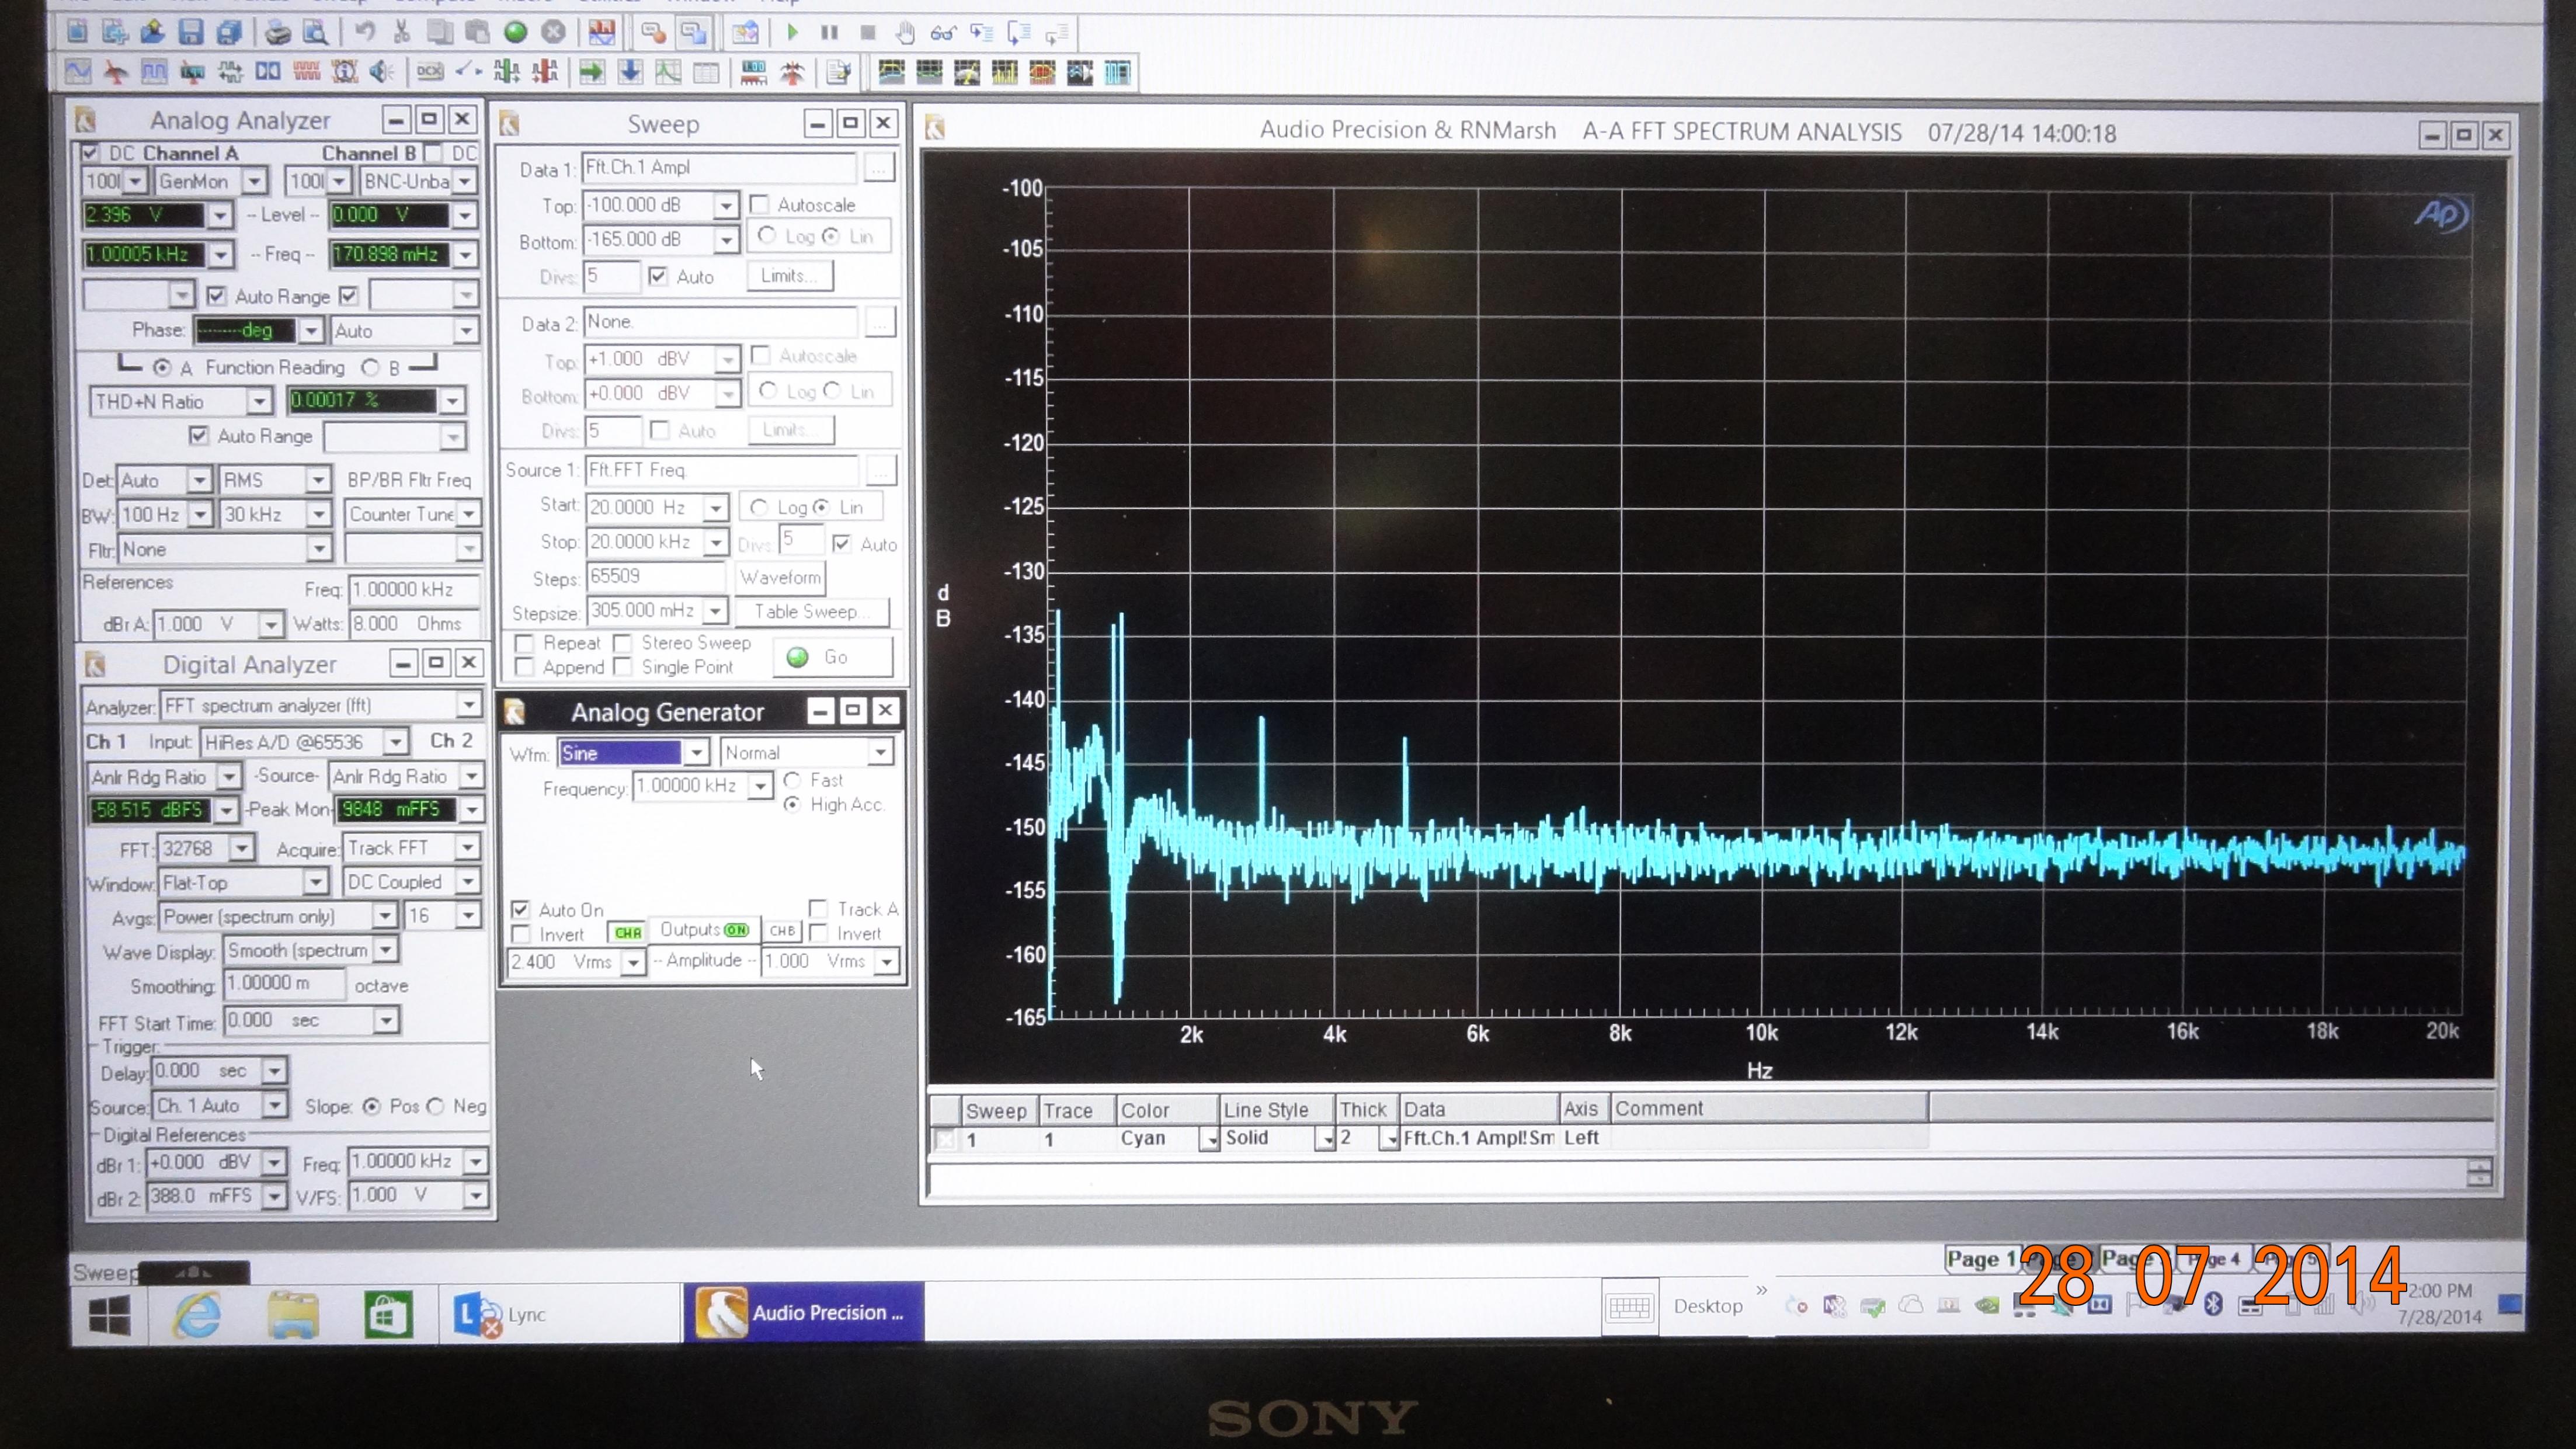Screen dimensions: 2576x1449
Task: Click the green Go sweep toolbar icon
Action: [516, 32]
